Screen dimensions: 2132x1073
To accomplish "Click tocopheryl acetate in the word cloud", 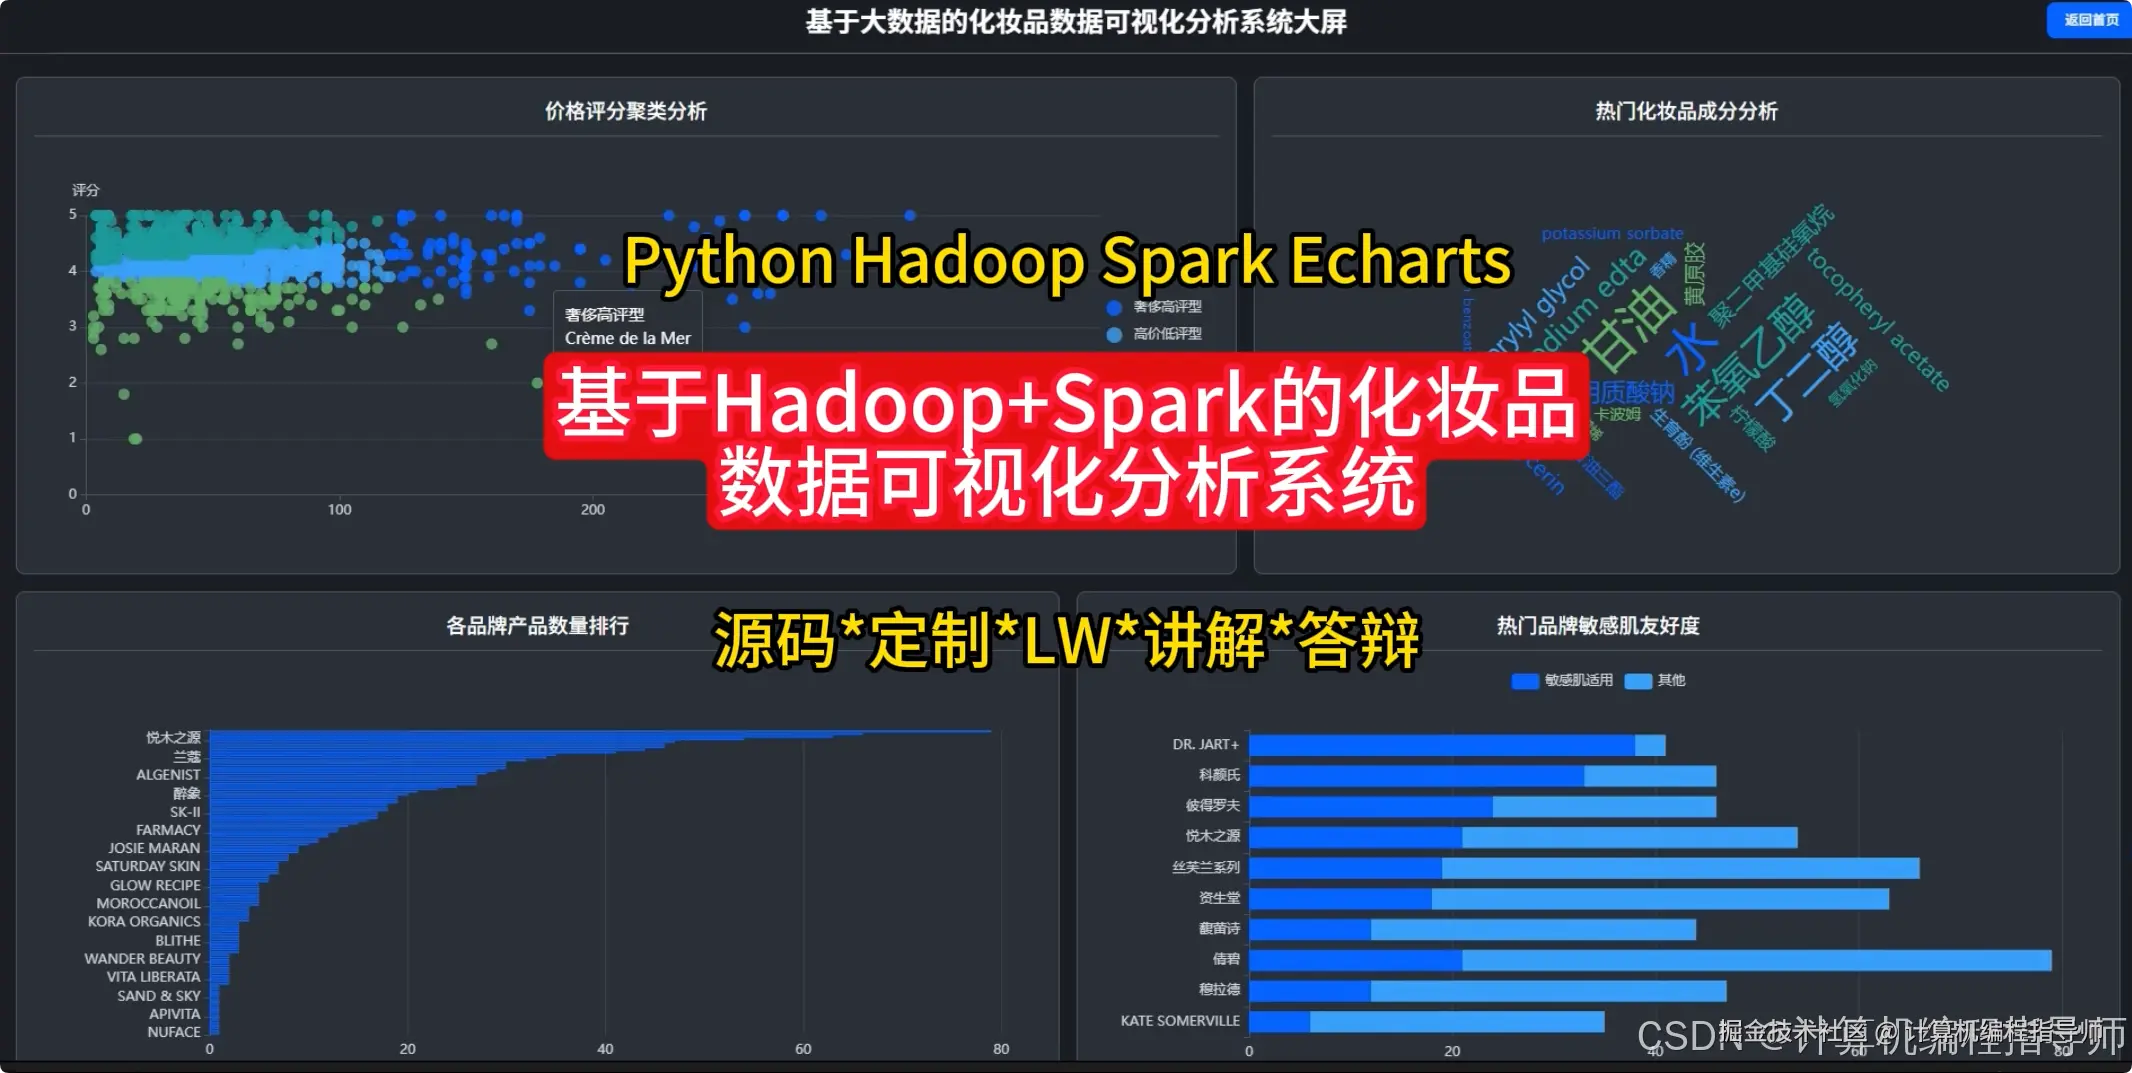I will point(1878,320).
